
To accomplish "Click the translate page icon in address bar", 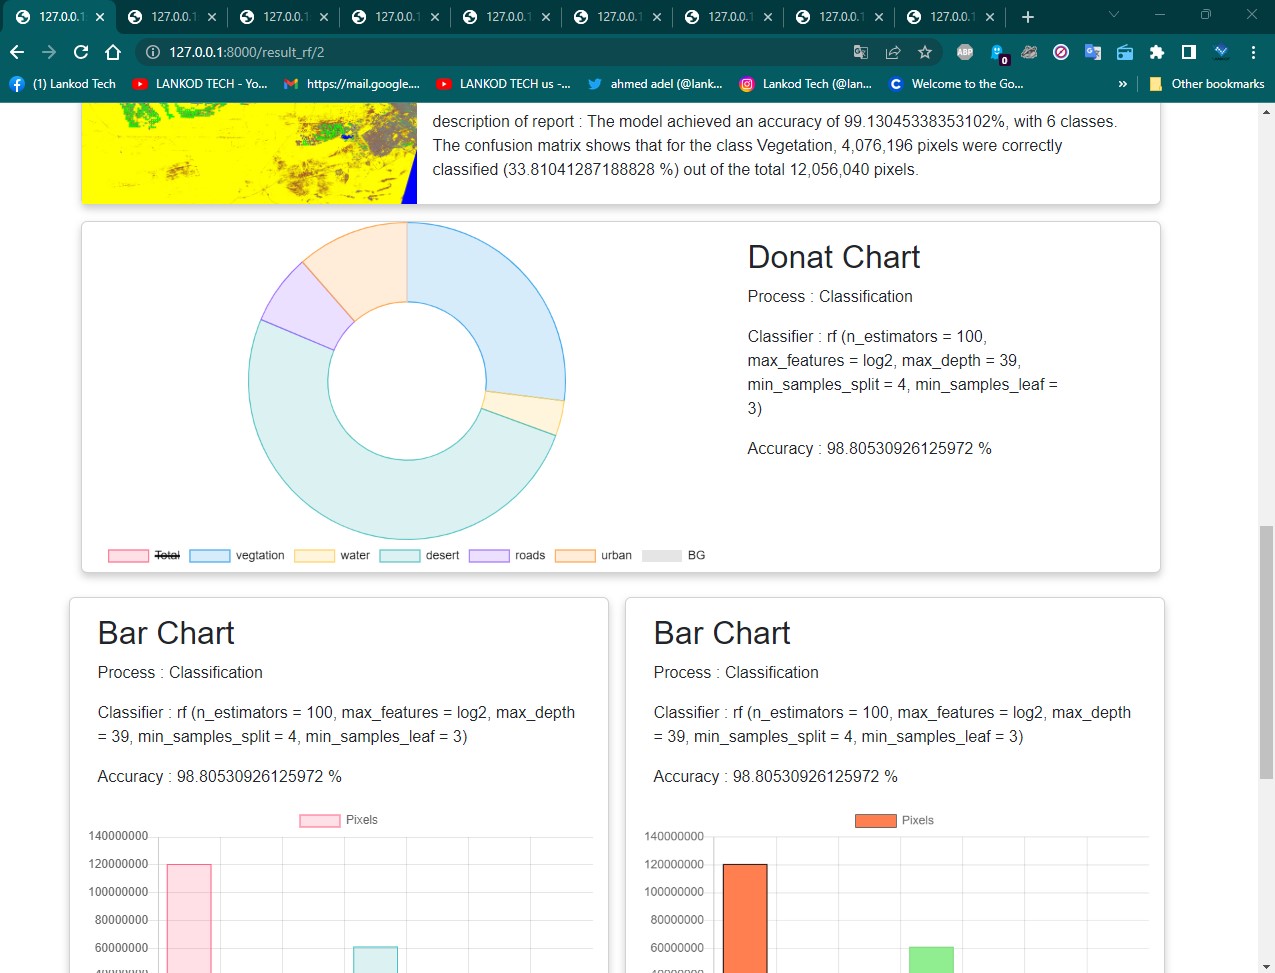I will 861,52.
